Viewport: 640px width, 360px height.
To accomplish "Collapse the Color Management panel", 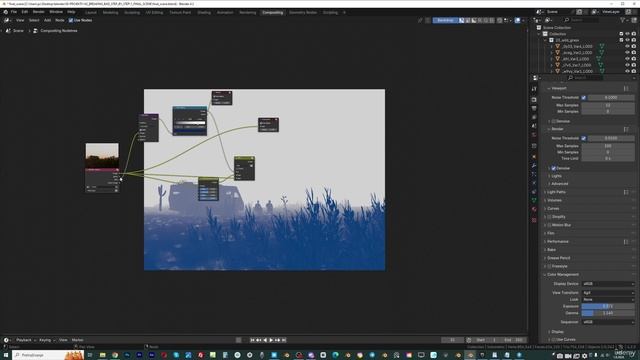I will point(563,275).
